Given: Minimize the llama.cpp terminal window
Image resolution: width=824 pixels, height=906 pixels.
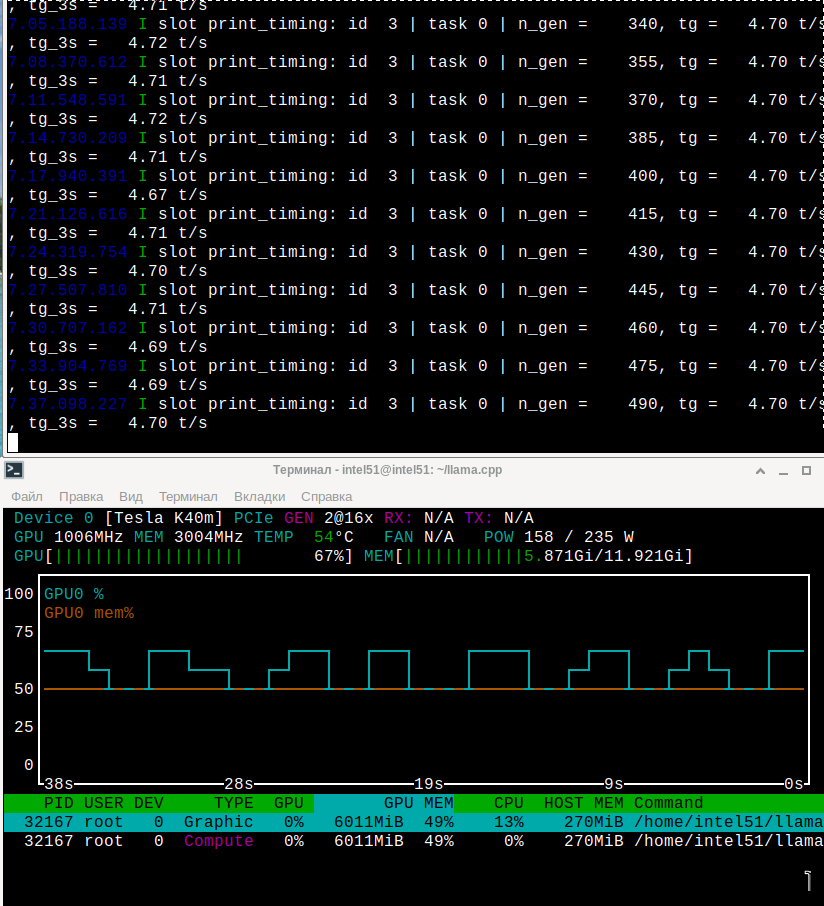Looking at the screenshot, I should (x=784, y=471).
